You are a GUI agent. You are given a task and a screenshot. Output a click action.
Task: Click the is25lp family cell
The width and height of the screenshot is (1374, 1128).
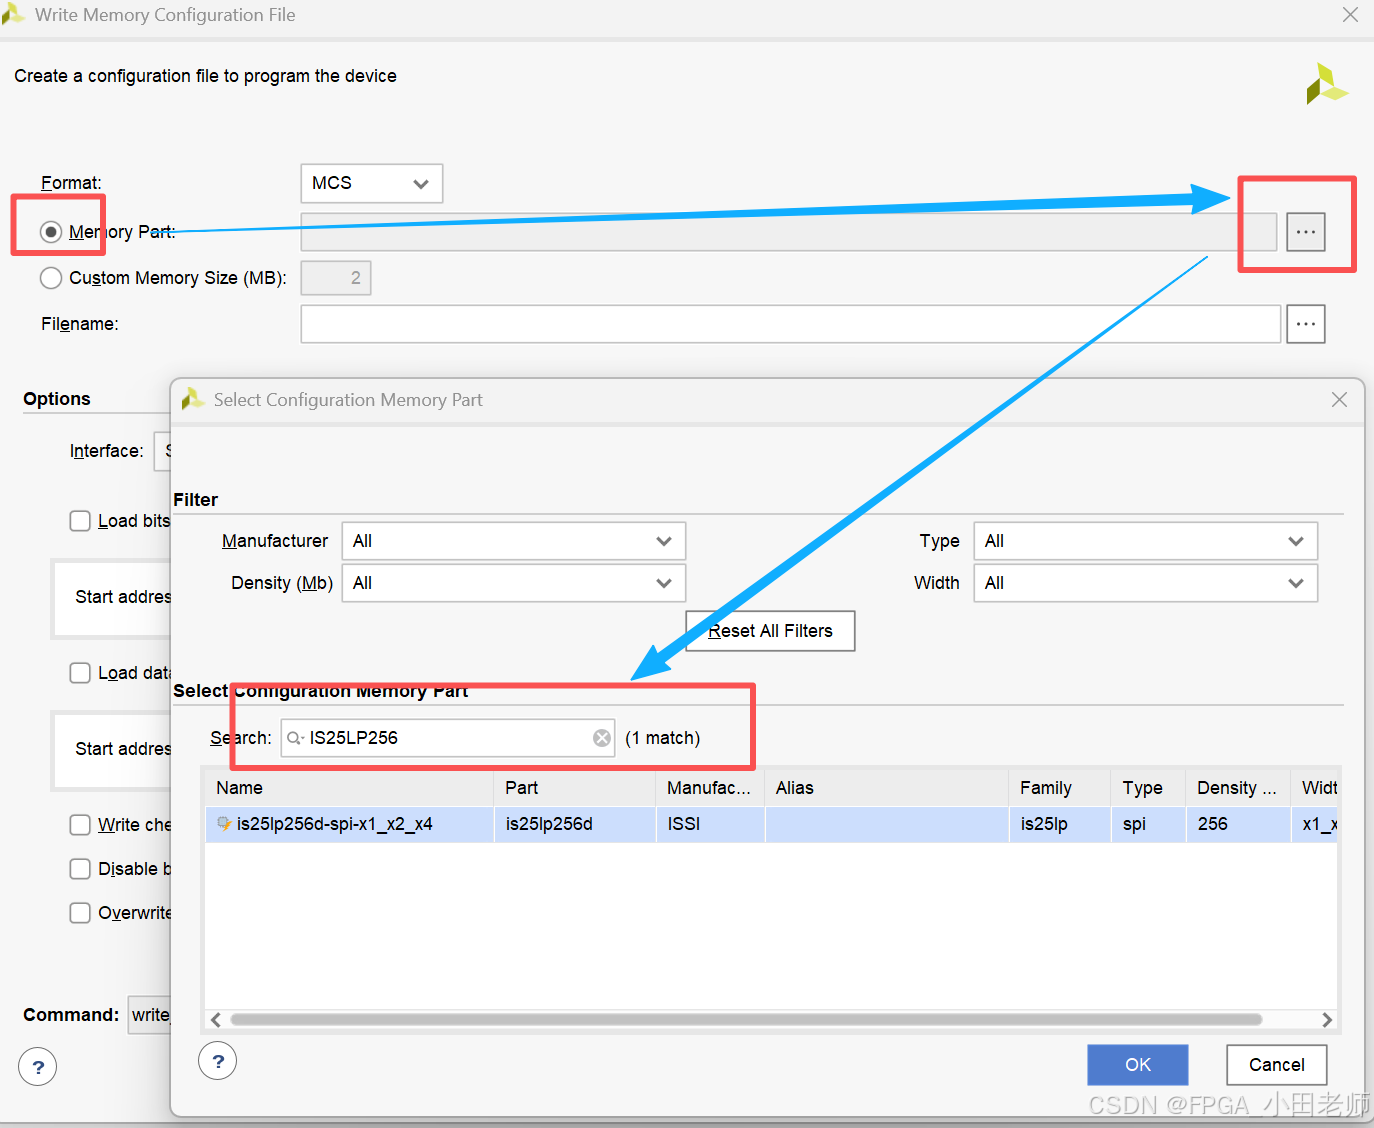pos(1060,824)
